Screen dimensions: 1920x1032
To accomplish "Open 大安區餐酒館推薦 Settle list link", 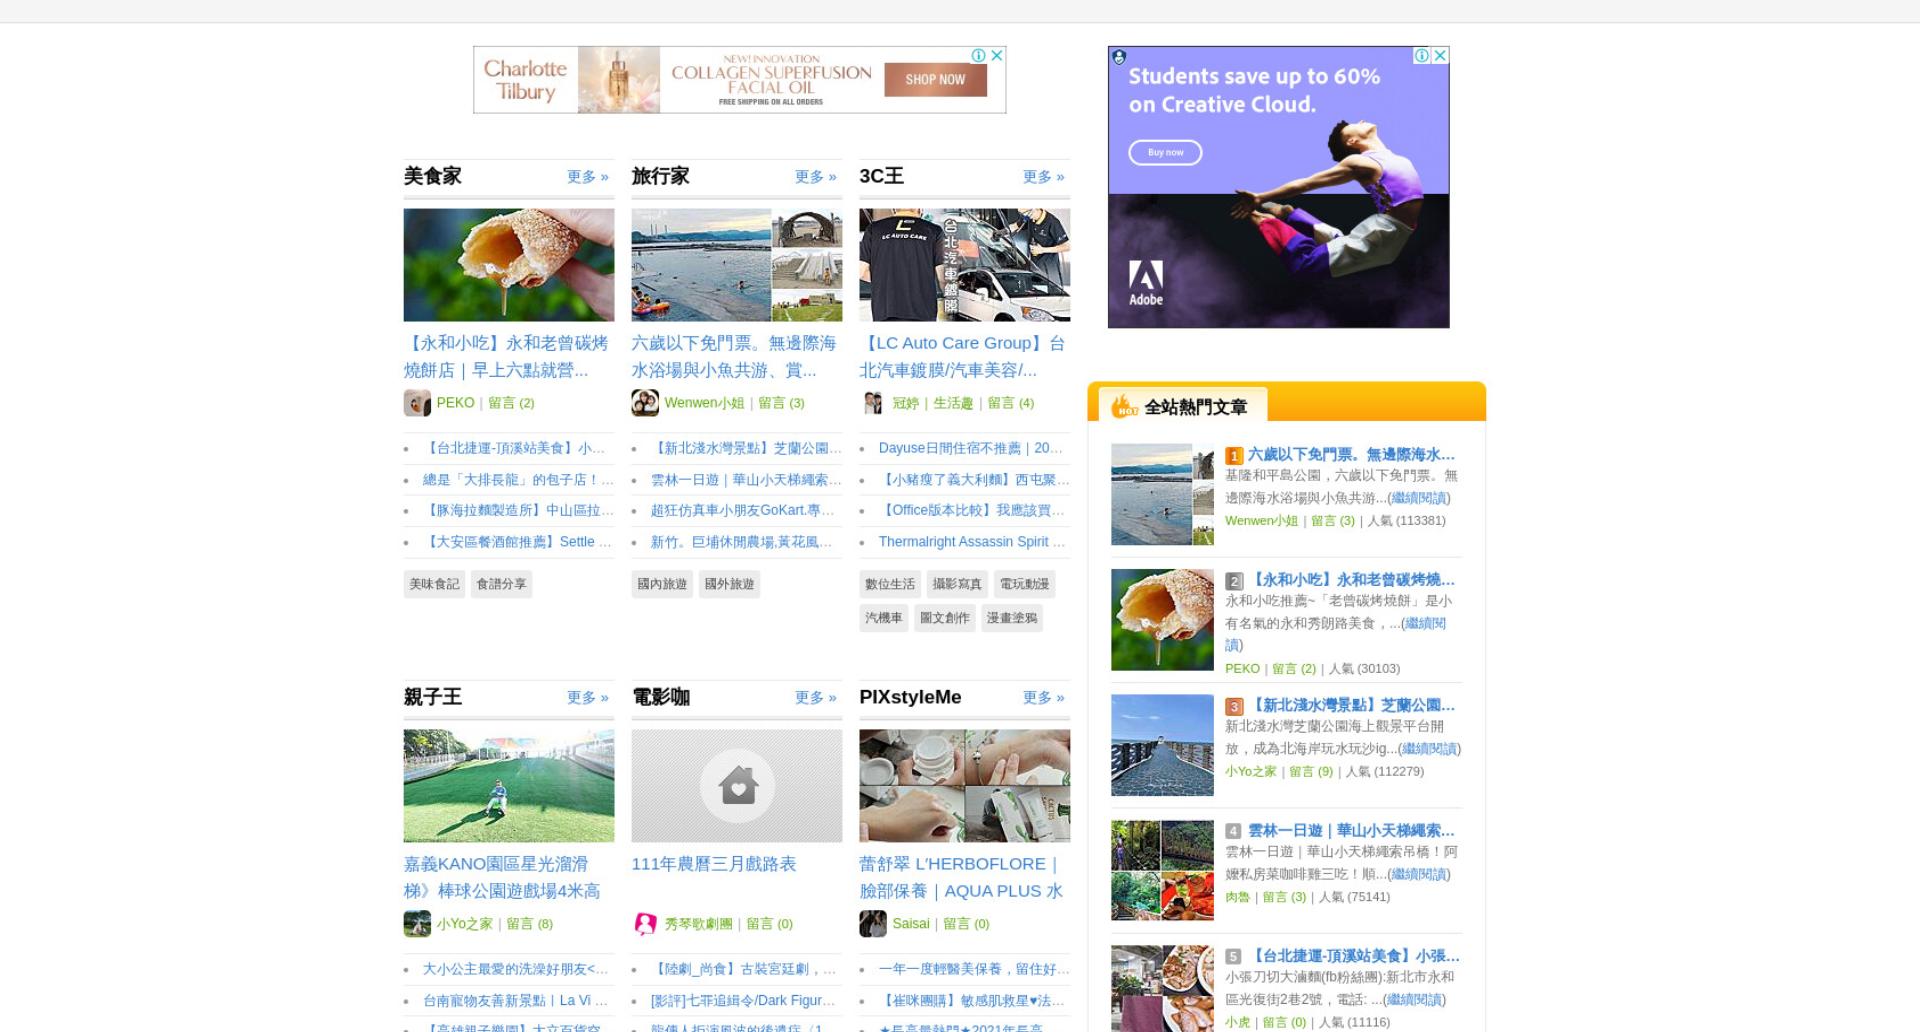I will click(517, 542).
